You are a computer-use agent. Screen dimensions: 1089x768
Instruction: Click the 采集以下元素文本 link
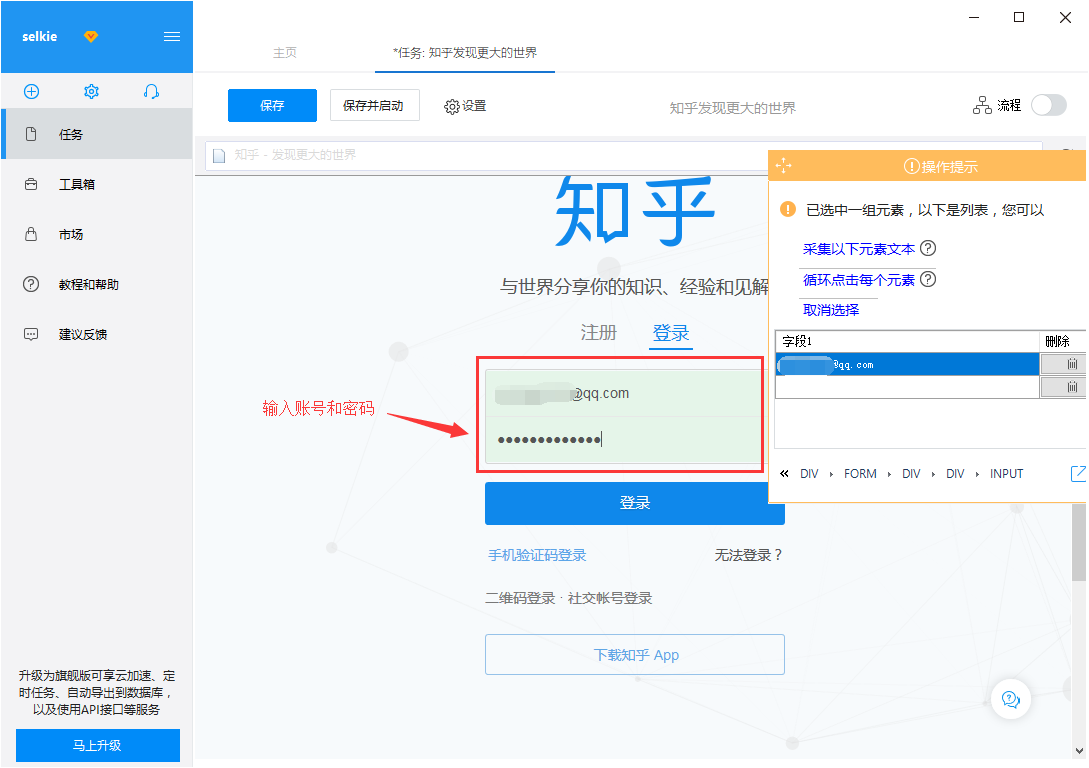pyautogui.click(x=858, y=249)
